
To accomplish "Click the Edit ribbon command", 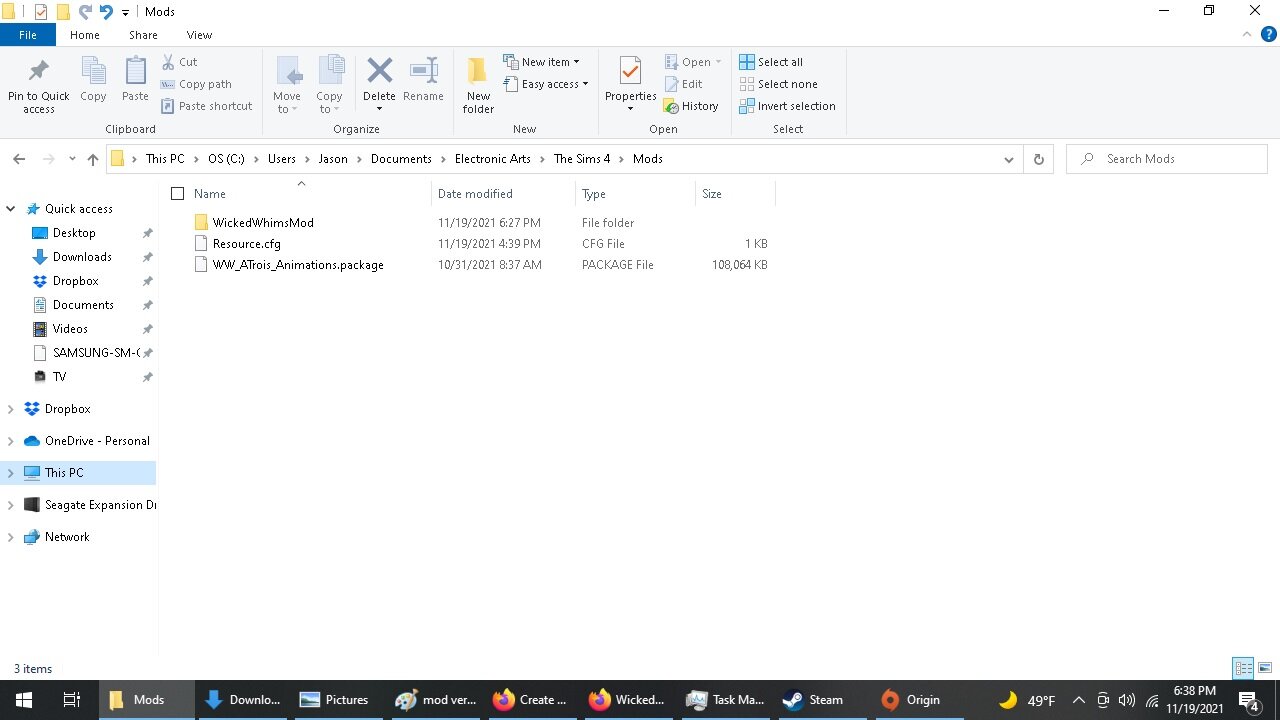I will 683,84.
